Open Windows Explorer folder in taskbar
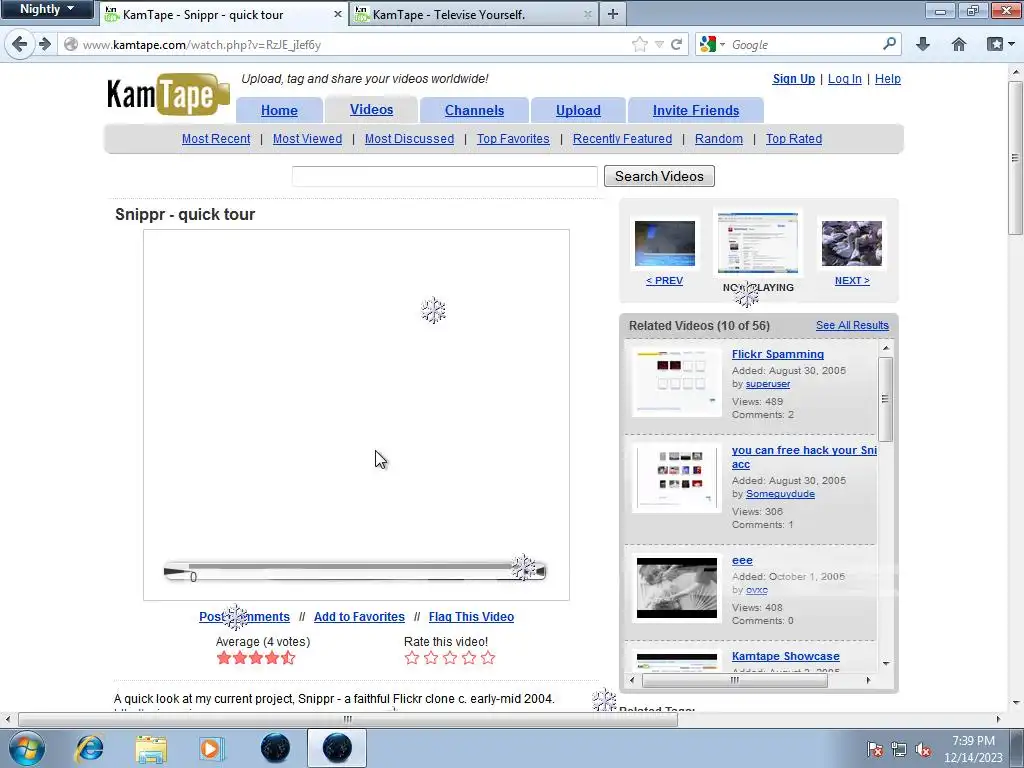This screenshot has height=768, width=1024. pos(151,748)
